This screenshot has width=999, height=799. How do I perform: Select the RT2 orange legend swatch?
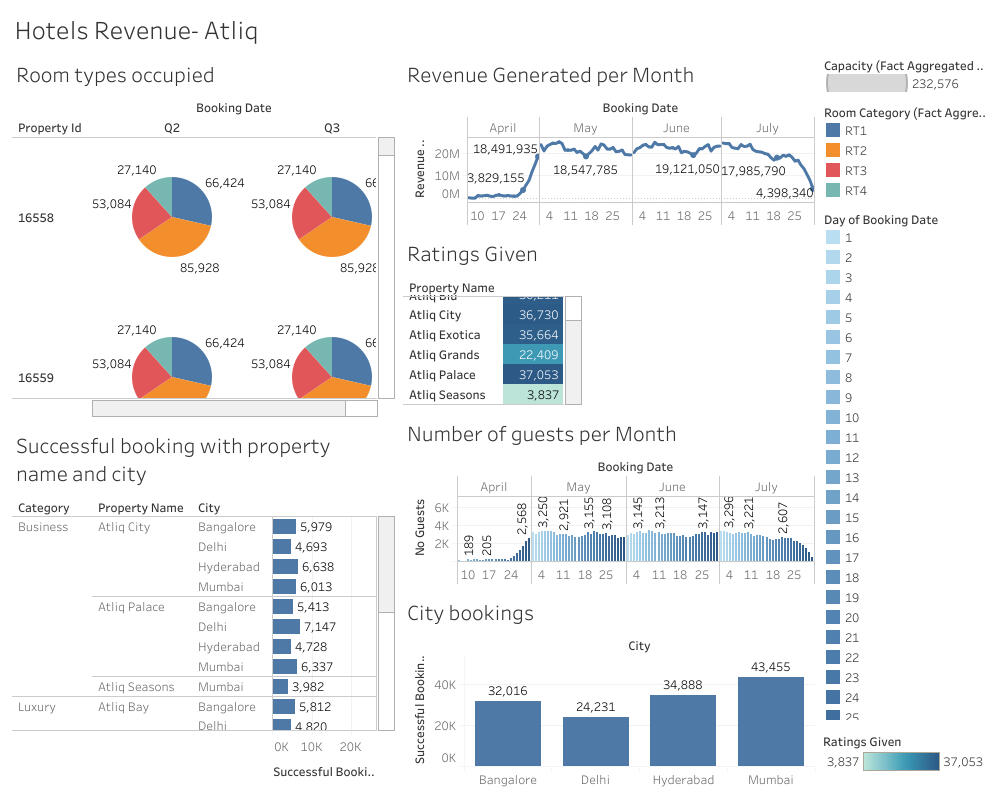(x=832, y=151)
